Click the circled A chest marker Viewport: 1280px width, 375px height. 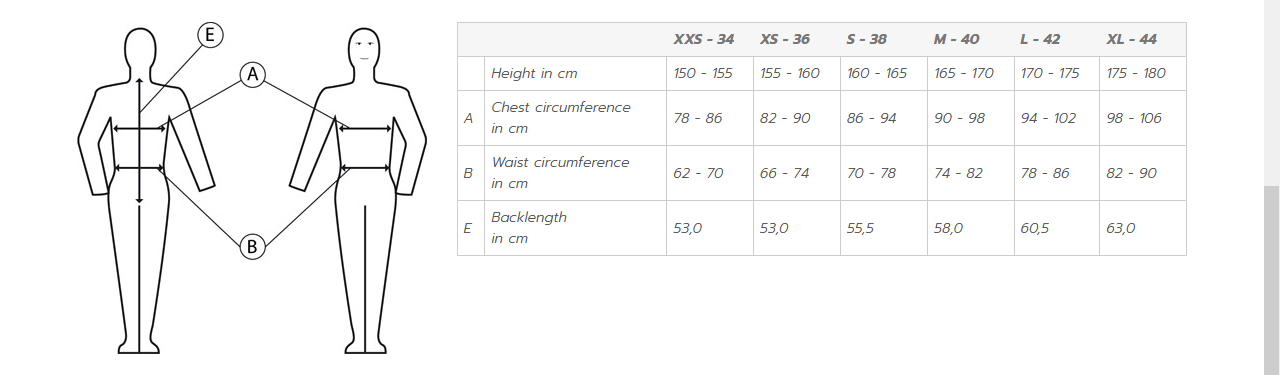(253, 74)
